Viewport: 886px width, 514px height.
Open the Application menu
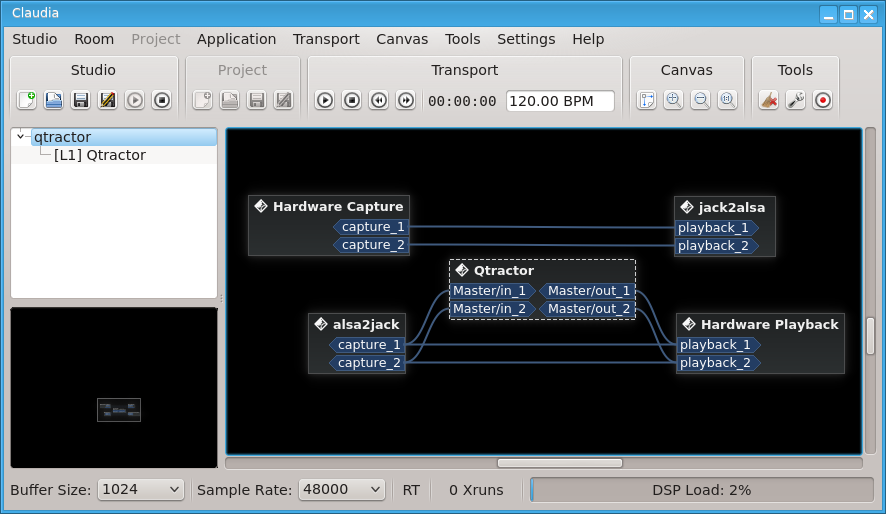236,39
